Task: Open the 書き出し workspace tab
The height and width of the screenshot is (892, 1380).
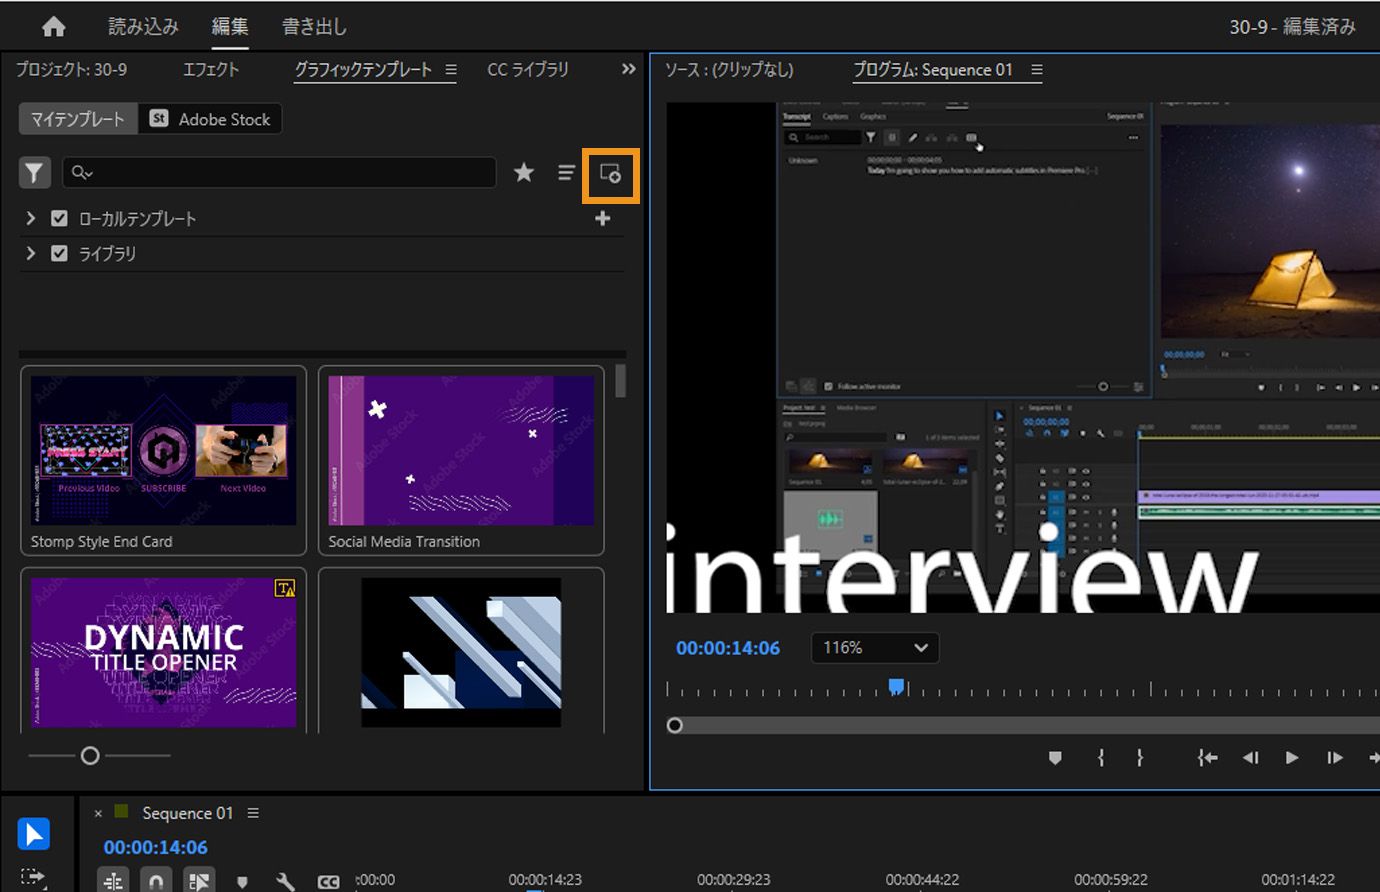Action: (314, 27)
